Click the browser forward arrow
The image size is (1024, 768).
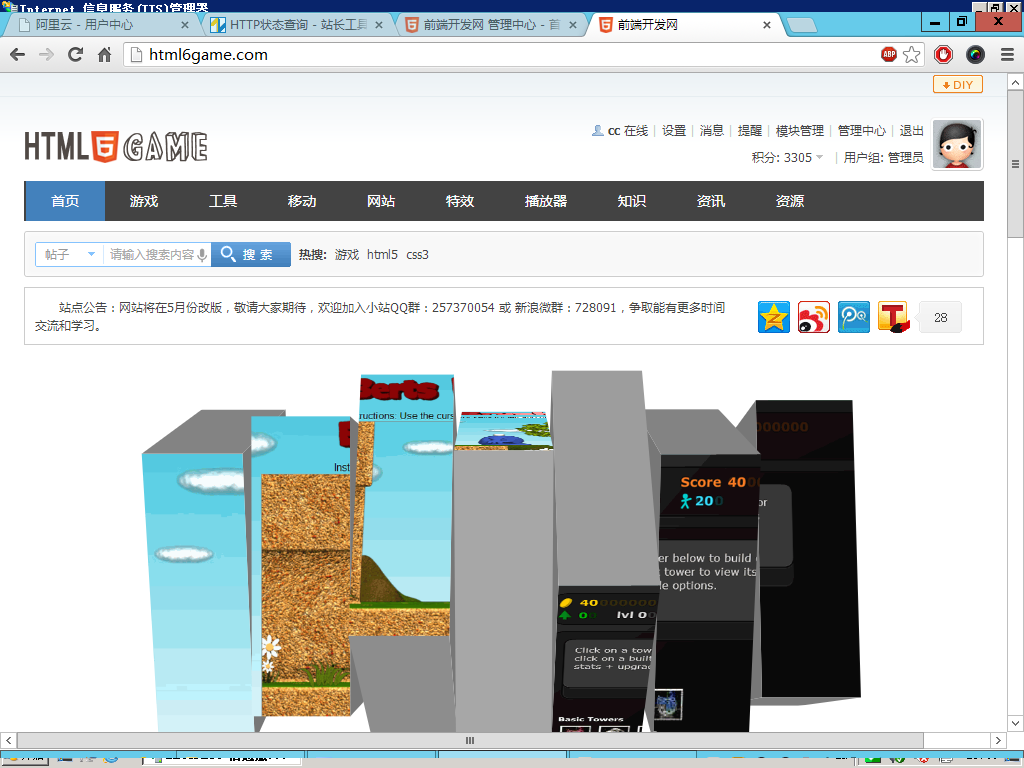pos(46,55)
